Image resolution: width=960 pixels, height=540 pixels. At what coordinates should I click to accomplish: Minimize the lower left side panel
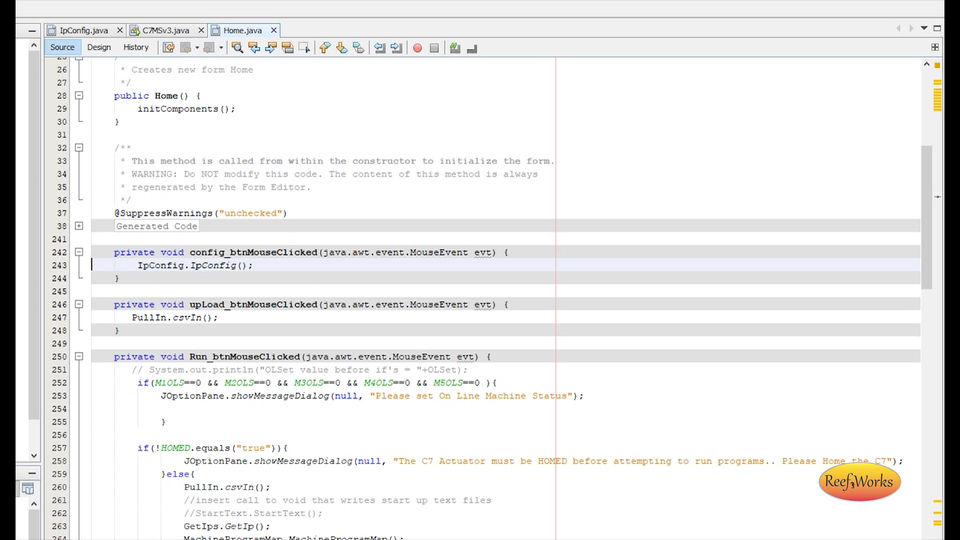32,473
